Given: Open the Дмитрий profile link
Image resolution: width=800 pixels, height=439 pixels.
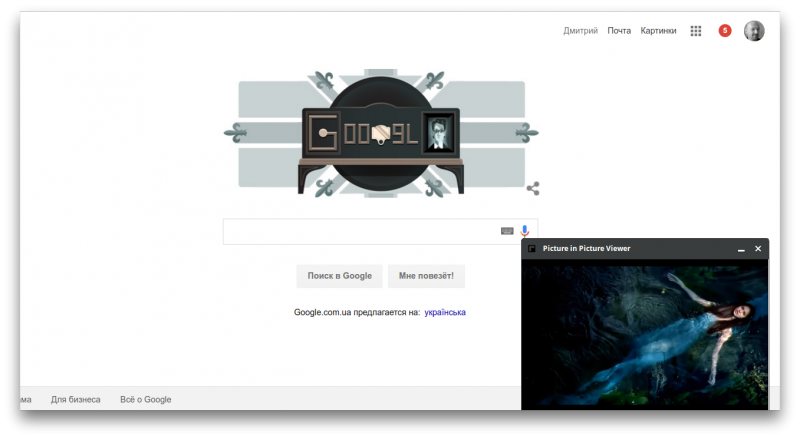Looking at the screenshot, I should coord(581,31).
